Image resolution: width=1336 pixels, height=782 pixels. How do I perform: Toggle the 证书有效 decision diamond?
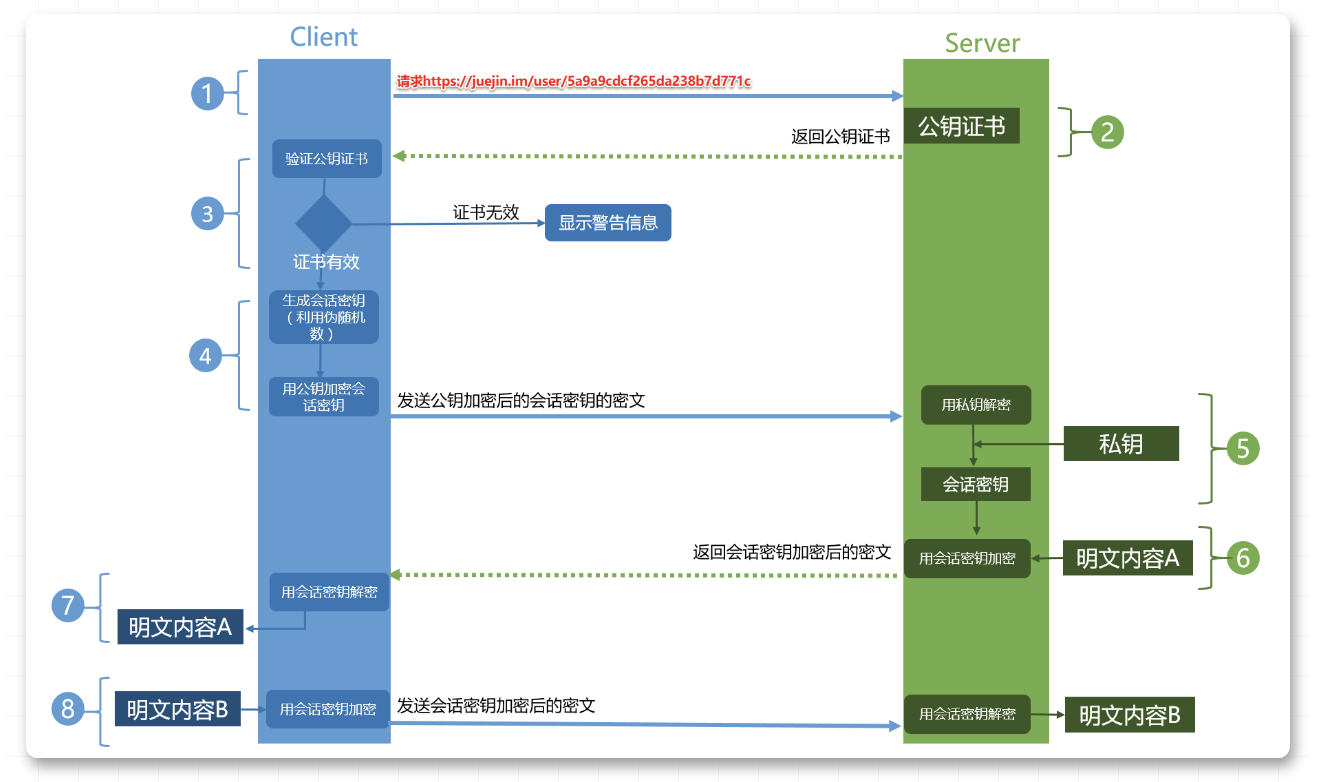(x=325, y=224)
